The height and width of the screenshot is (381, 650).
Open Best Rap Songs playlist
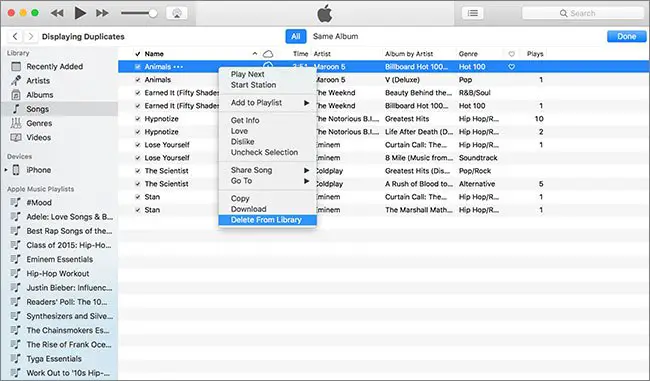click(x=69, y=231)
